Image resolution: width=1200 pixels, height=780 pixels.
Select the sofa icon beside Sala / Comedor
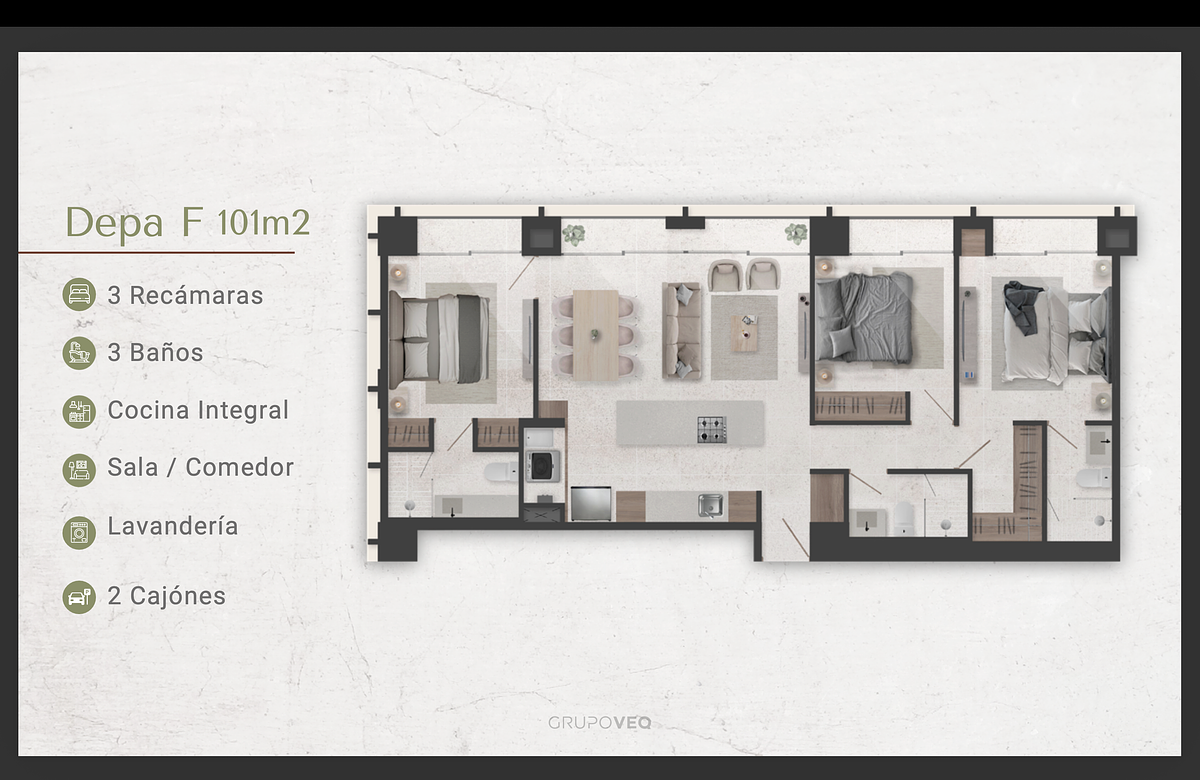click(x=78, y=468)
